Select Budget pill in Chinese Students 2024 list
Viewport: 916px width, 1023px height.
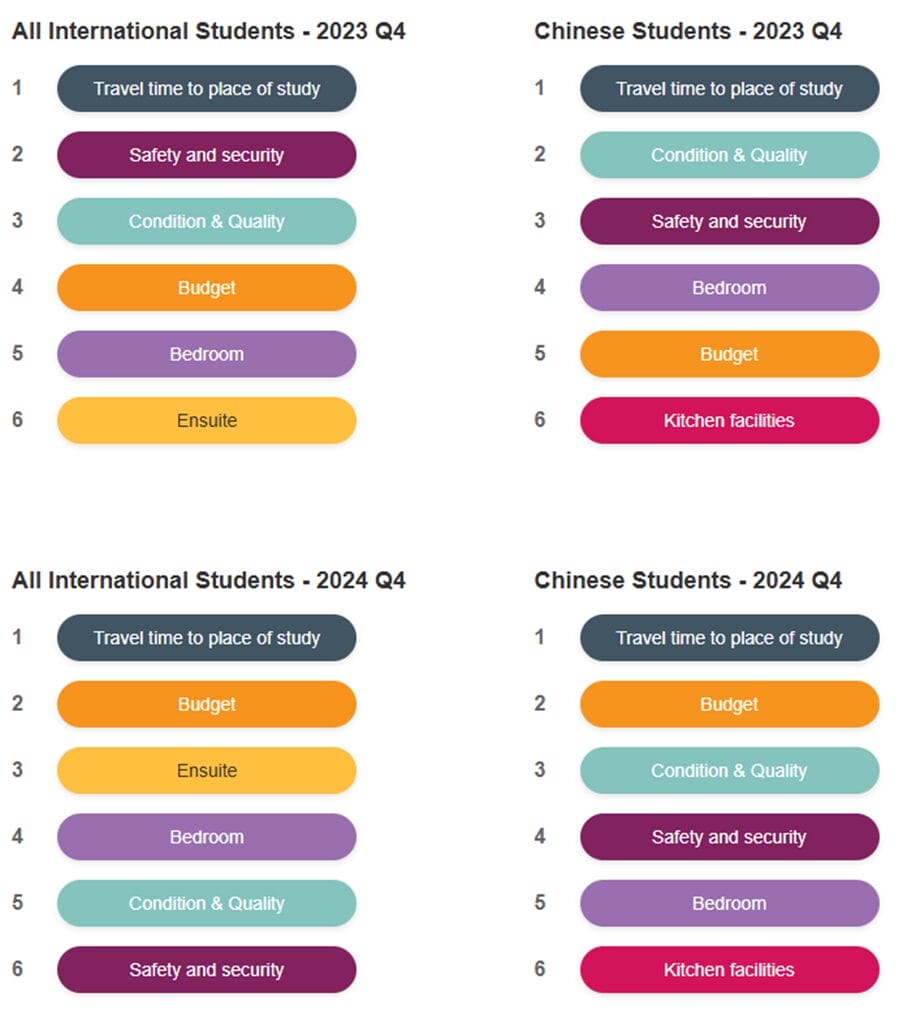click(729, 704)
